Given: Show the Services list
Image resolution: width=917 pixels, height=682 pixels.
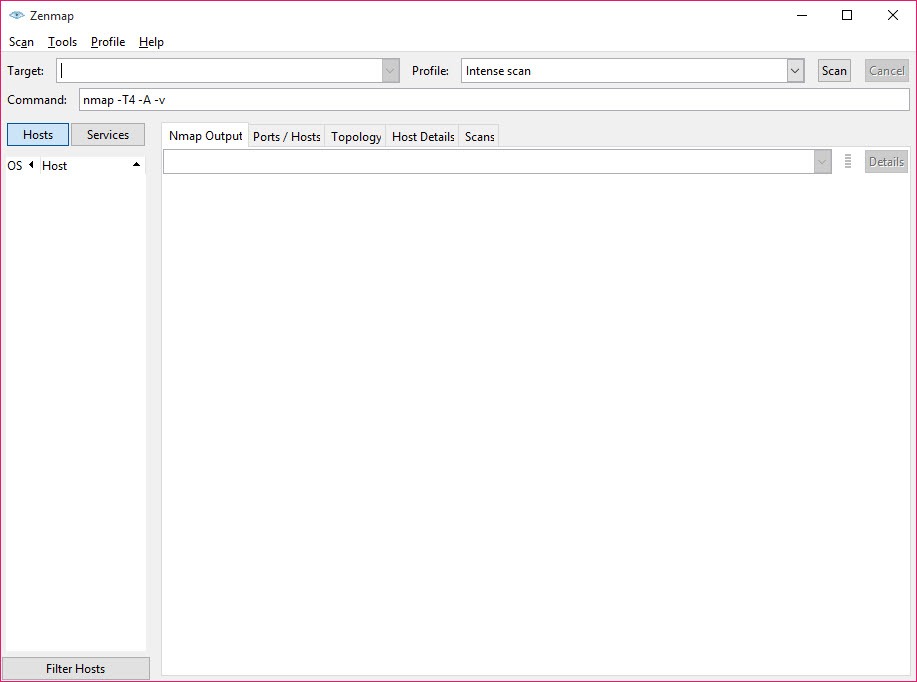Looking at the screenshot, I should [108, 135].
